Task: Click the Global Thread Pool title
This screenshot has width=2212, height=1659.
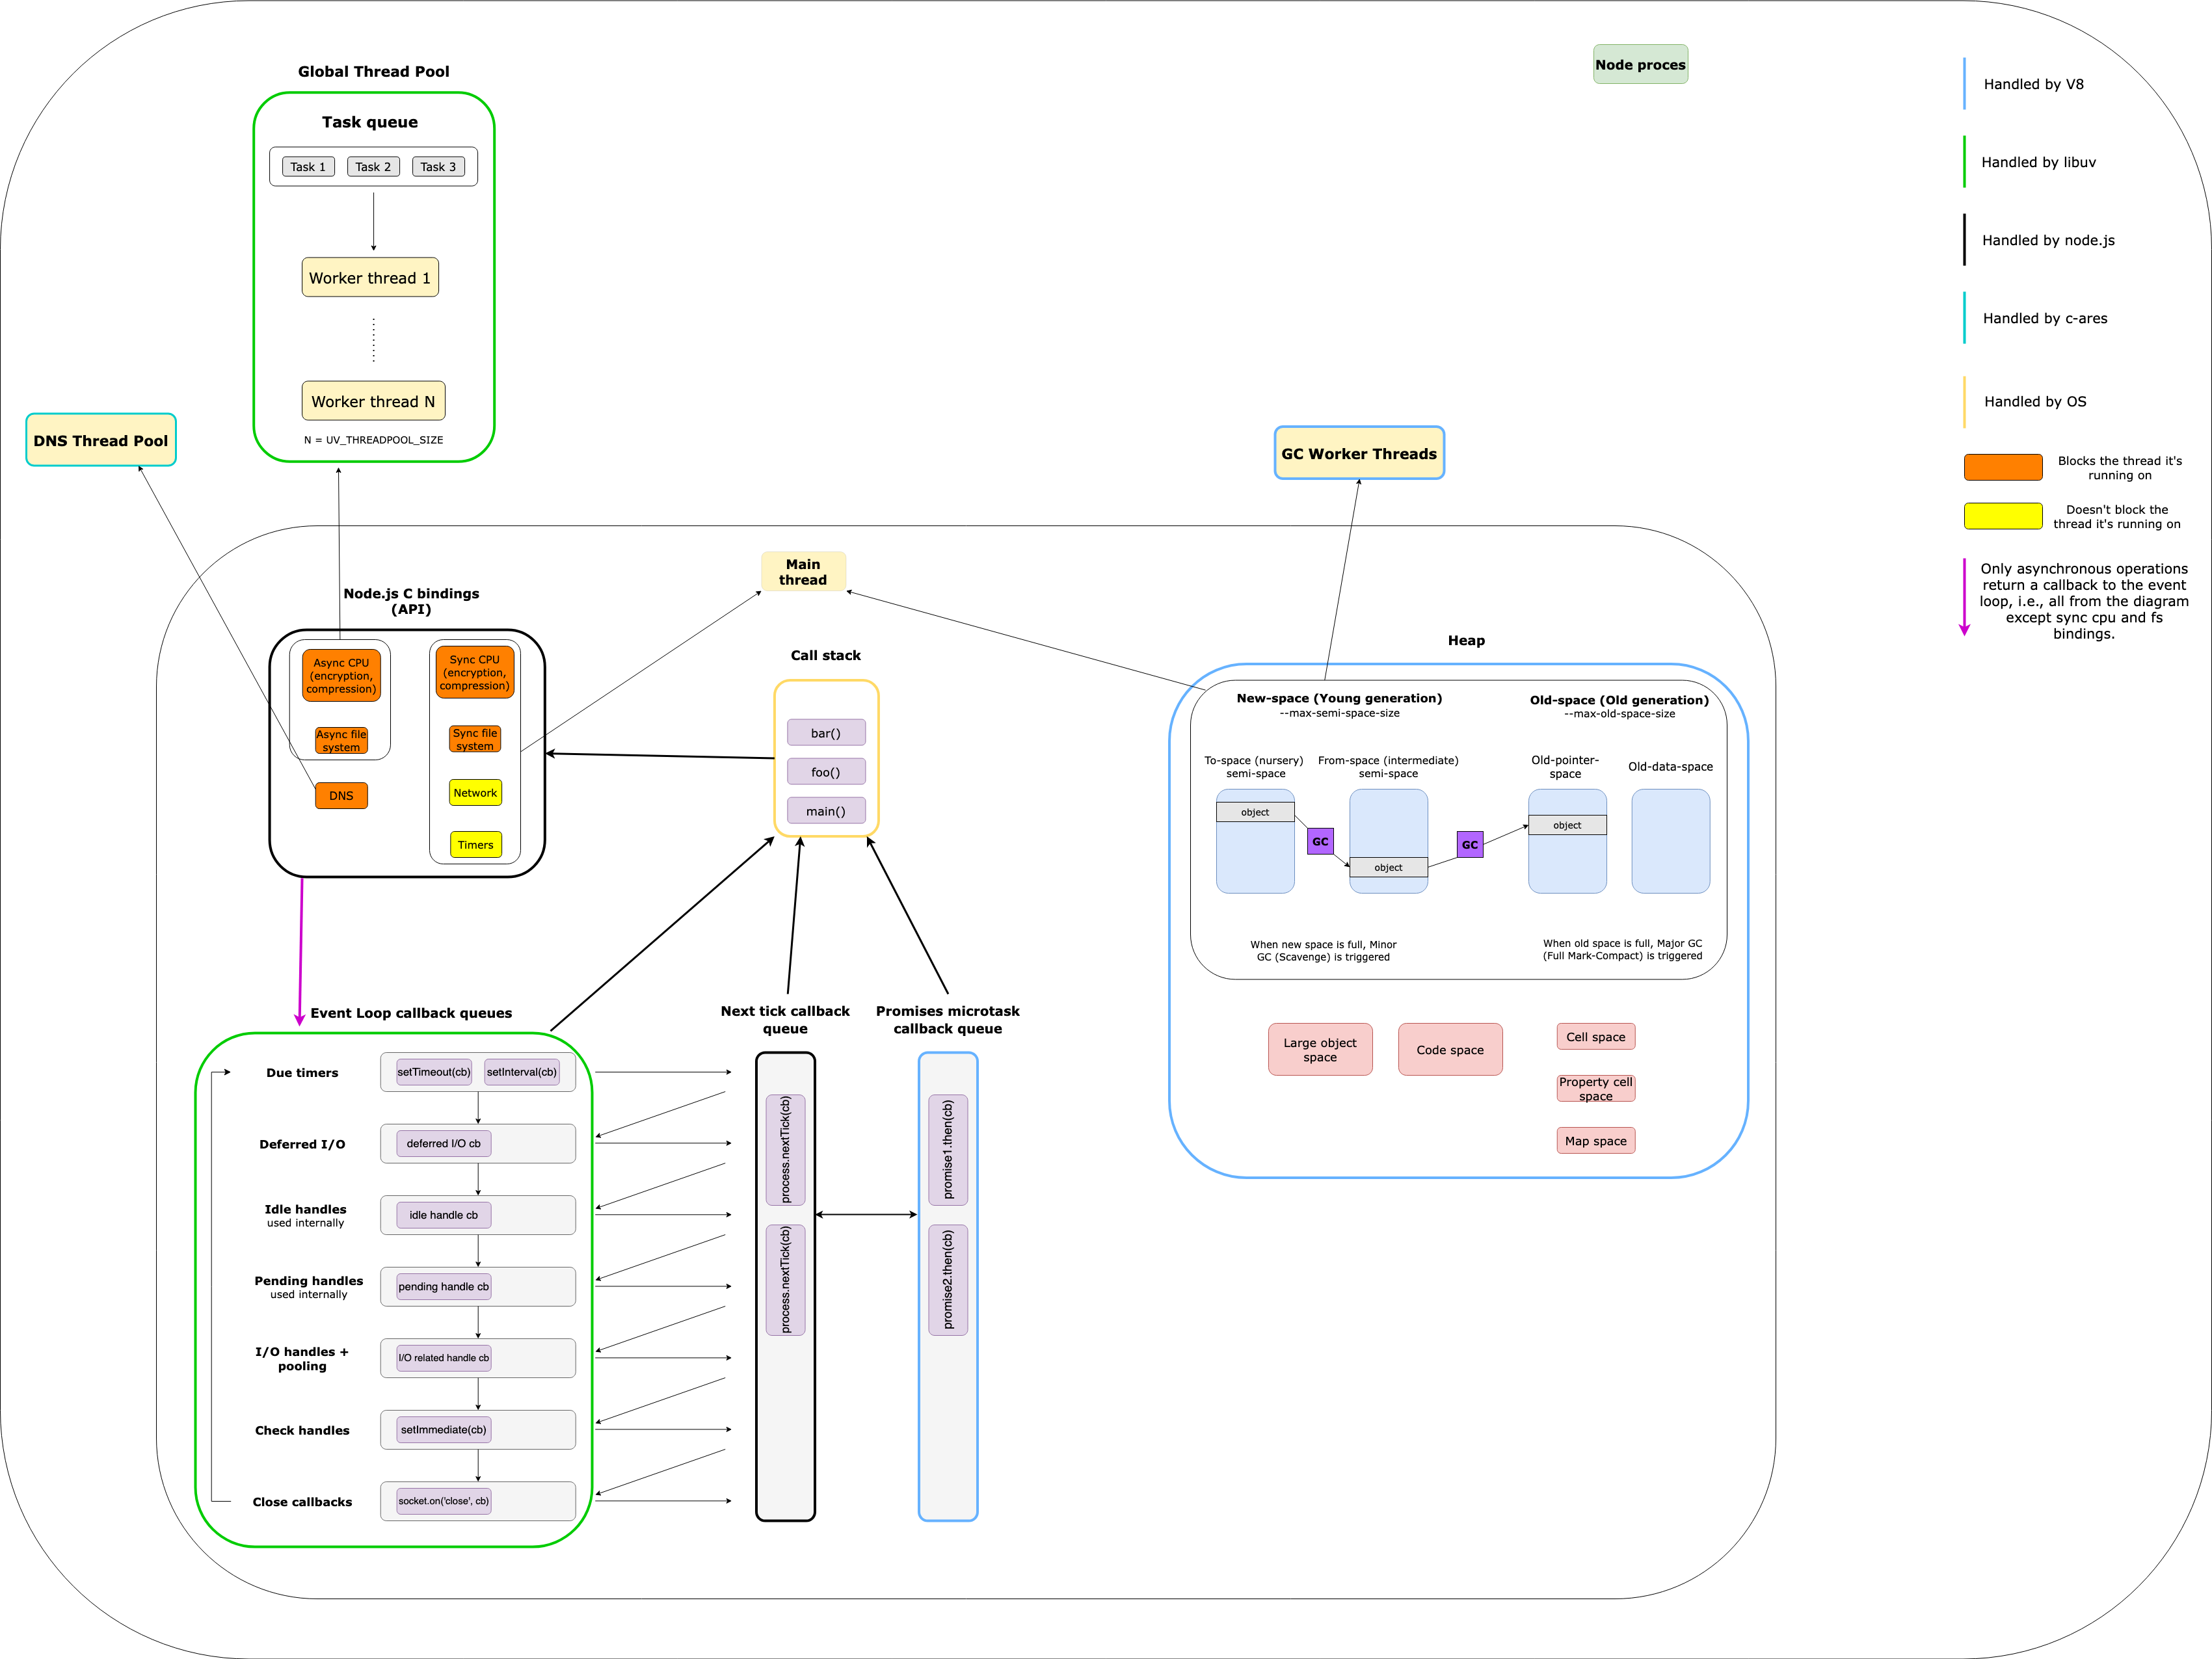Action: [x=374, y=71]
